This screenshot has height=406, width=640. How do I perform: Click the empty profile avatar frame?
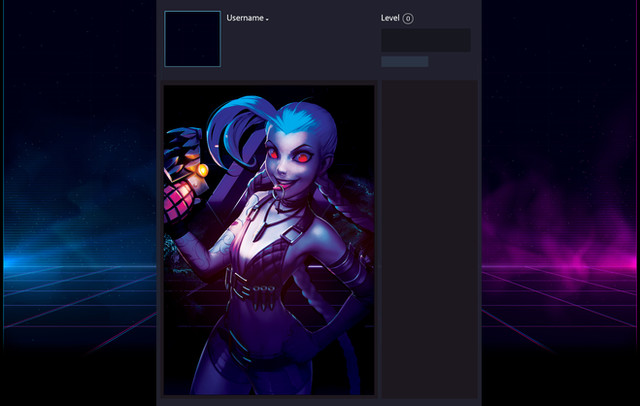click(x=193, y=39)
